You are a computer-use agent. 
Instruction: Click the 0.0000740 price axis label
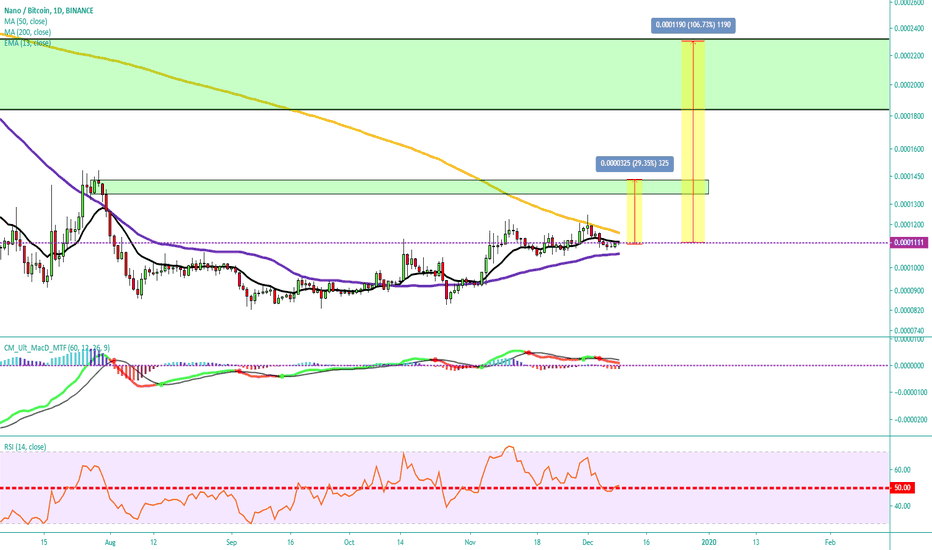909,331
